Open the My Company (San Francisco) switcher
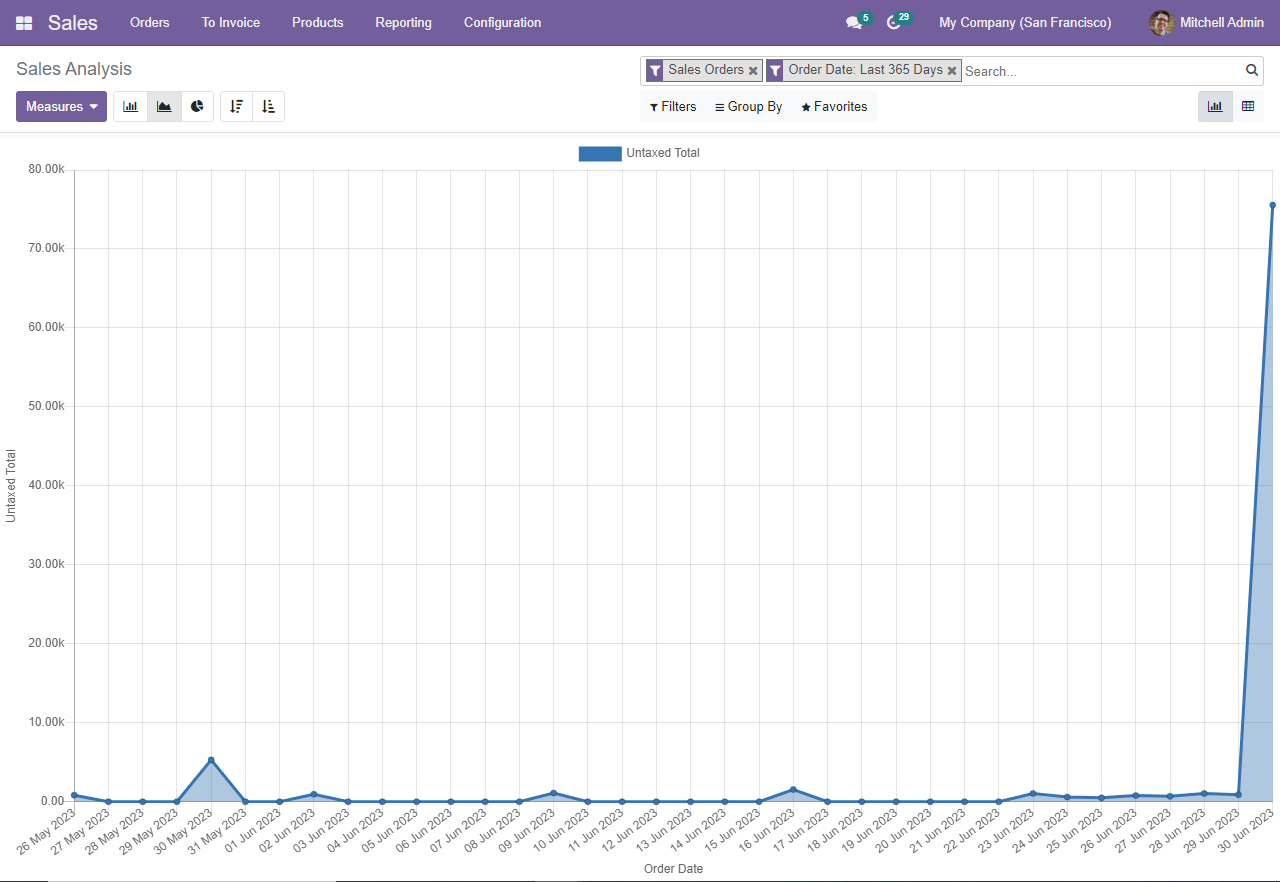Viewport: 1280px width, 882px height. pyautogui.click(x=1025, y=23)
